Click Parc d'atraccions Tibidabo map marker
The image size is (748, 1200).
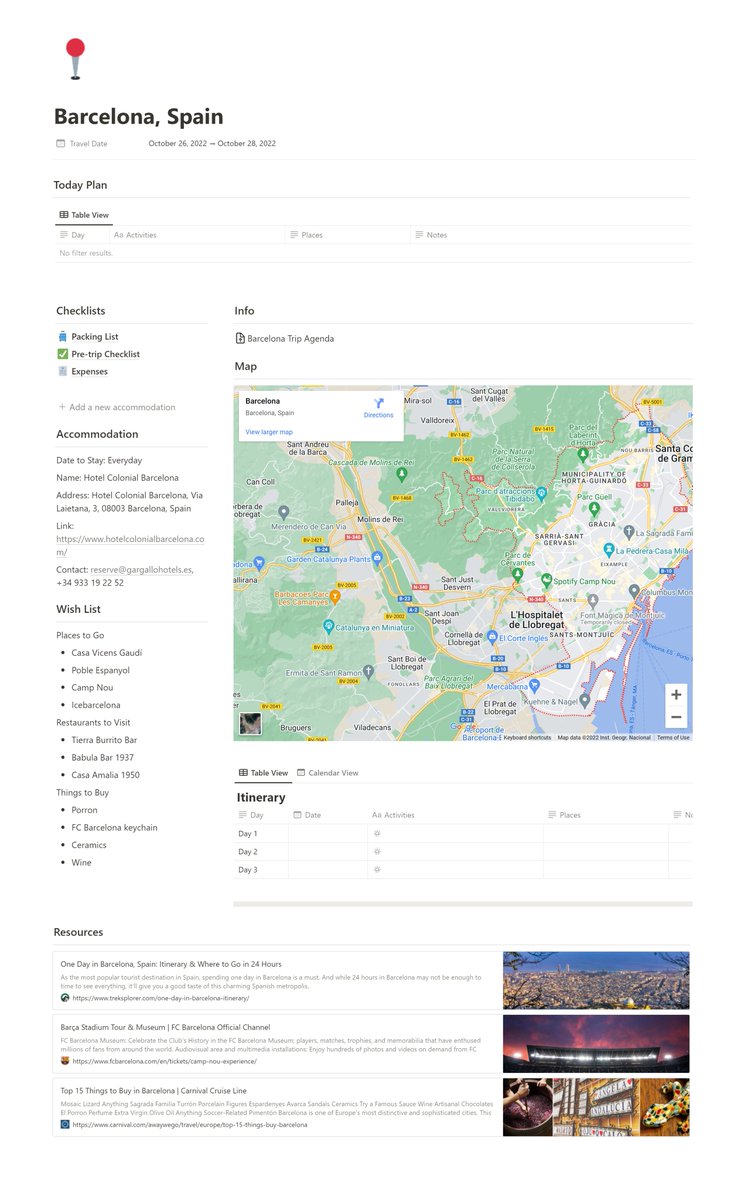click(541, 492)
